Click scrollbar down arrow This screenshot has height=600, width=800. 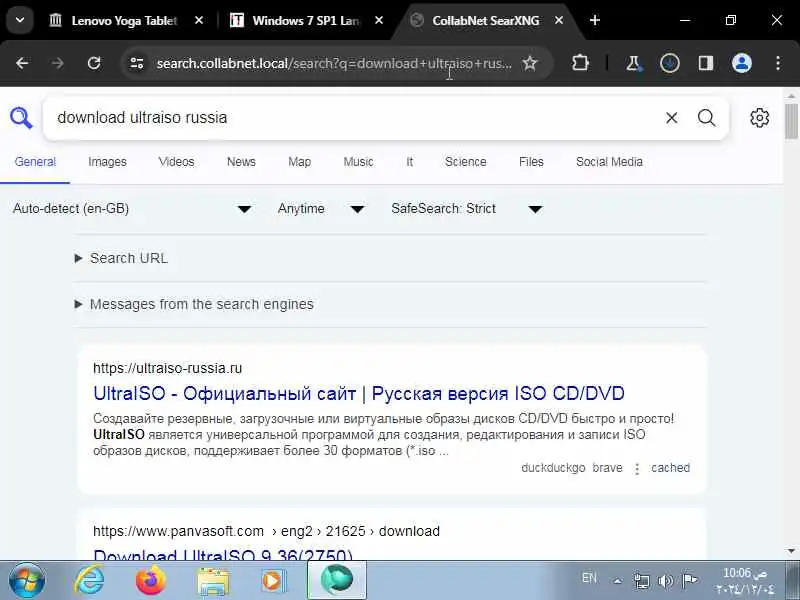791,551
